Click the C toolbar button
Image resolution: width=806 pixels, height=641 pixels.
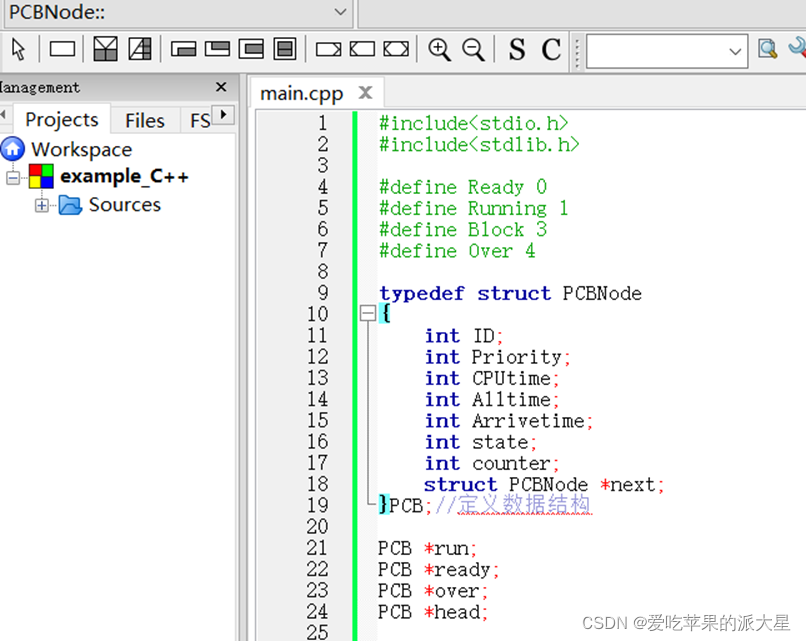551,50
